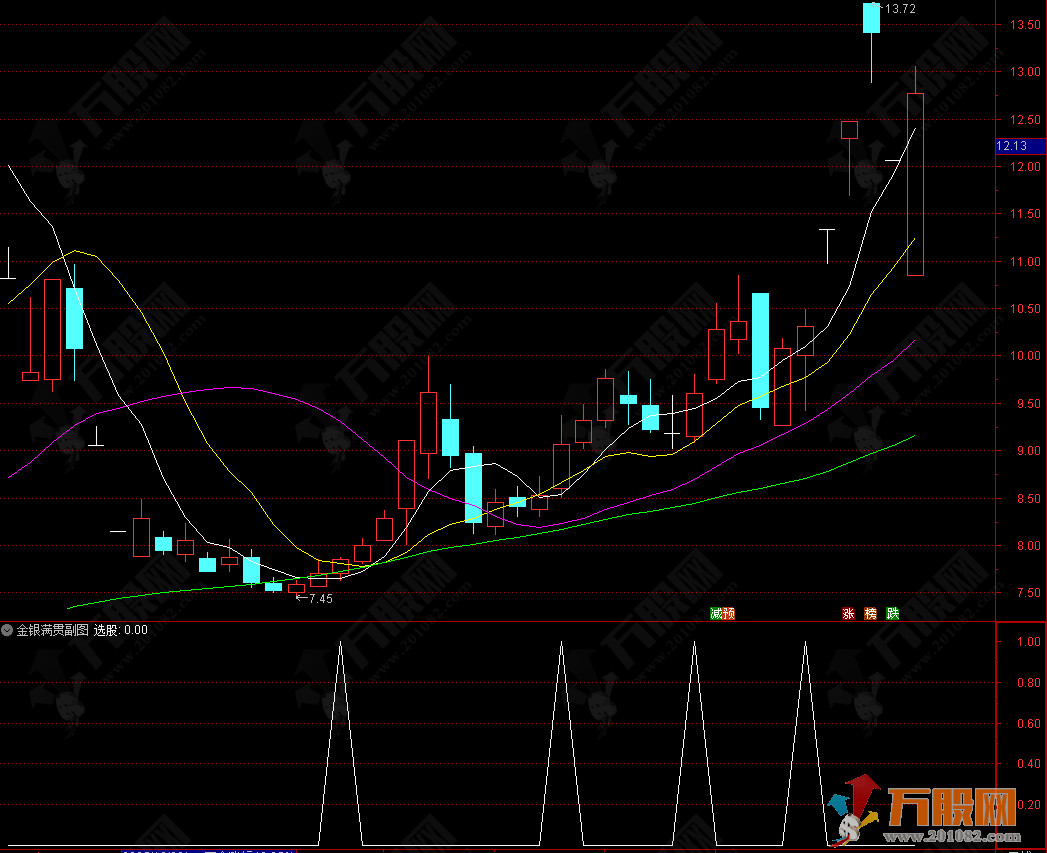Click the 7.45 low price marker
The width and height of the screenshot is (1047, 853).
point(320,598)
